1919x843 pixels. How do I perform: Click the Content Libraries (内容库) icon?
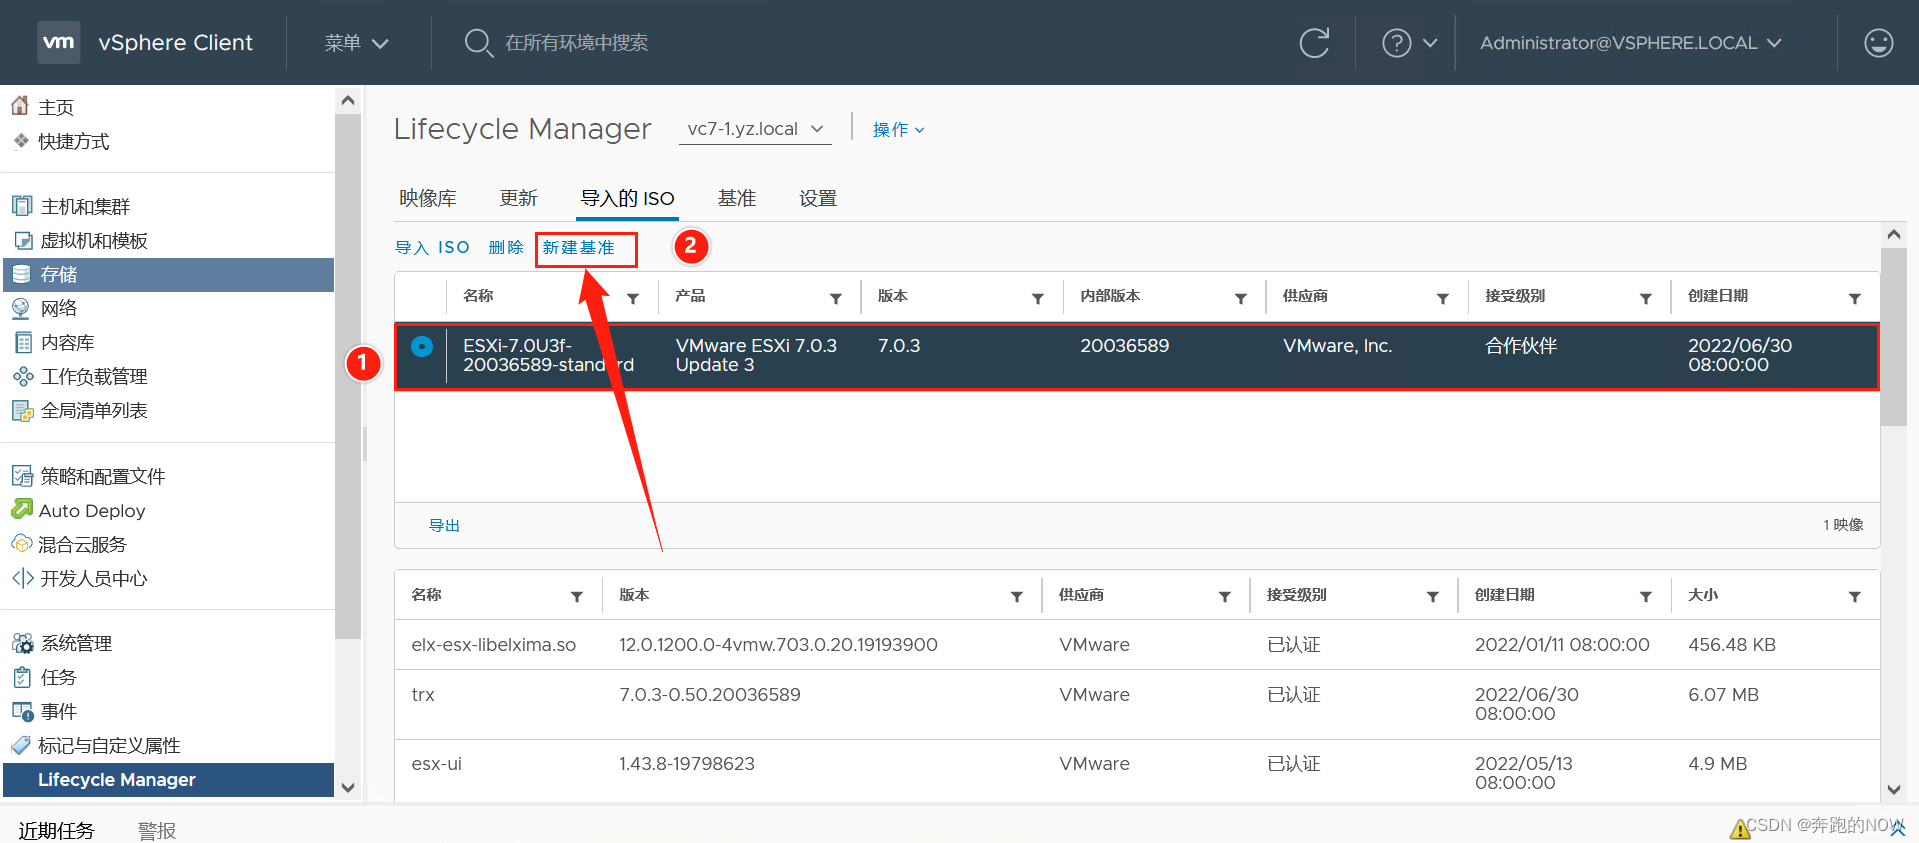(x=22, y=342)
